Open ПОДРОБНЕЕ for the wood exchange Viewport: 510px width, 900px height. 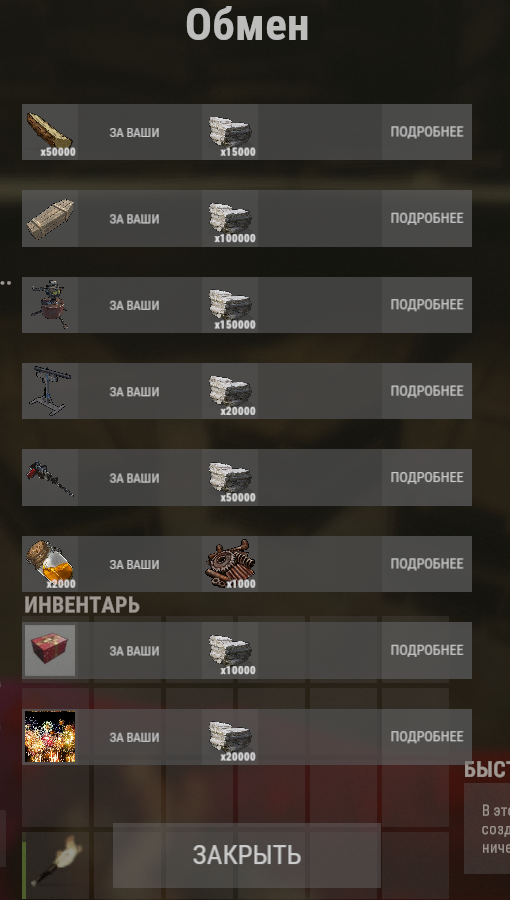coord(427,132)
